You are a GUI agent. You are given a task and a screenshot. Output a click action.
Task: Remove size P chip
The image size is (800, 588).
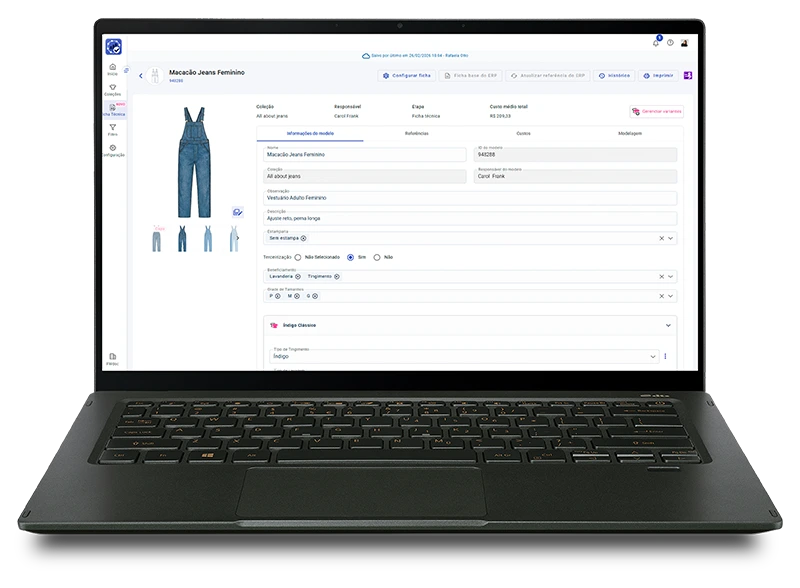tap(278, 296)
